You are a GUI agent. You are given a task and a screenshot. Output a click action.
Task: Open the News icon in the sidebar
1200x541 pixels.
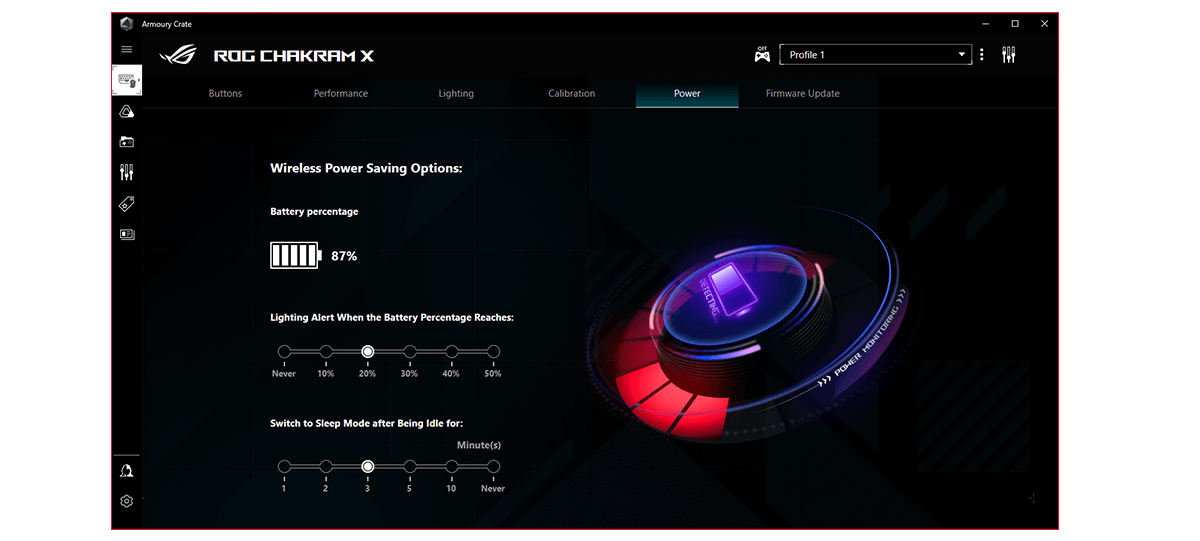(x=127, y=235)
